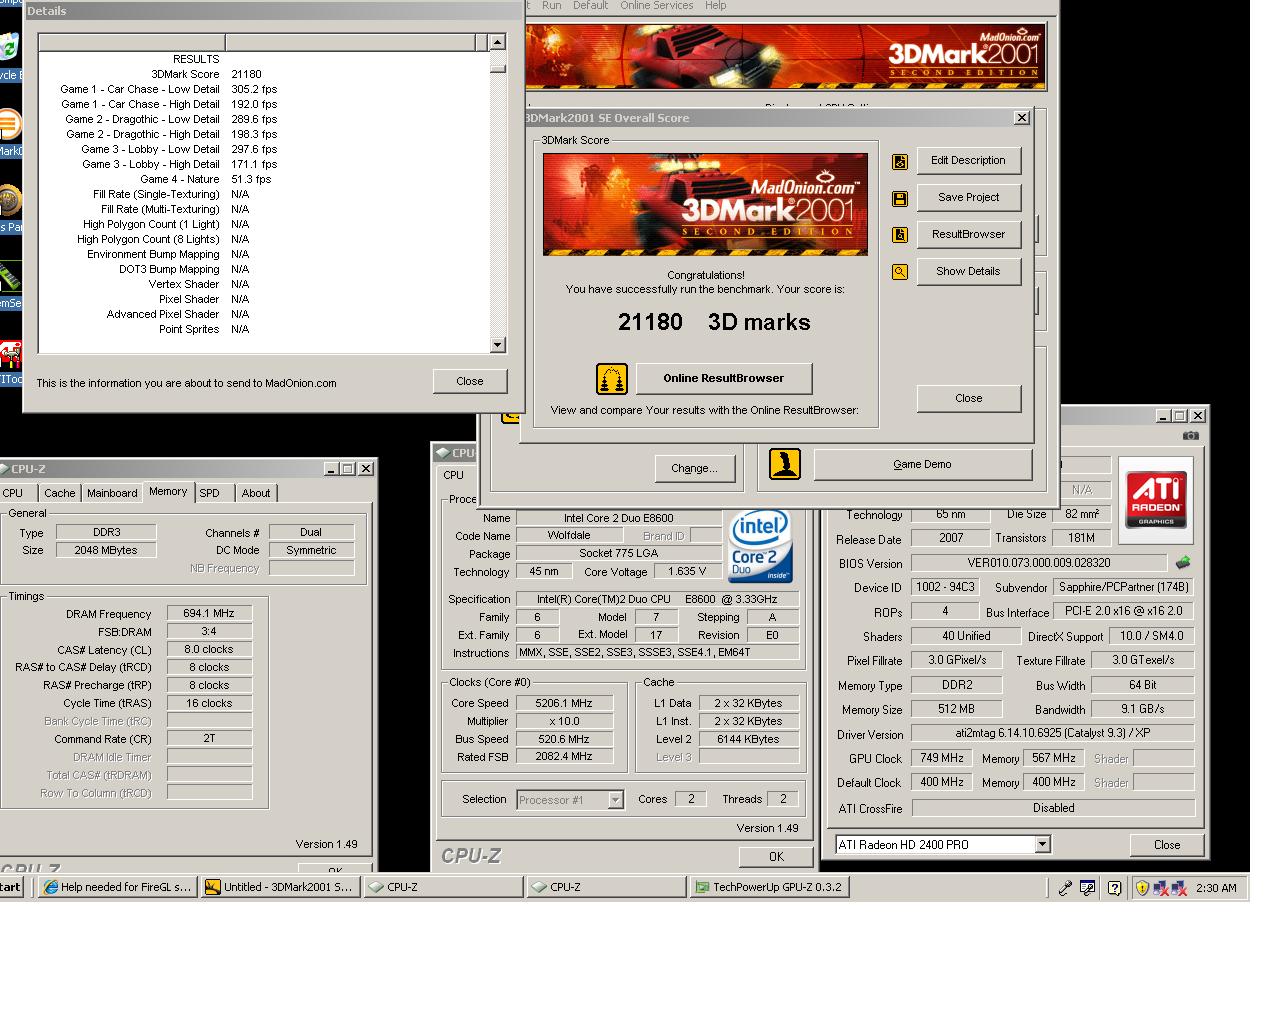Click the MadOnion 3DMark2001 banner in score dialog
Screen dimensions: 1280x1024
(x=705, y=204)
